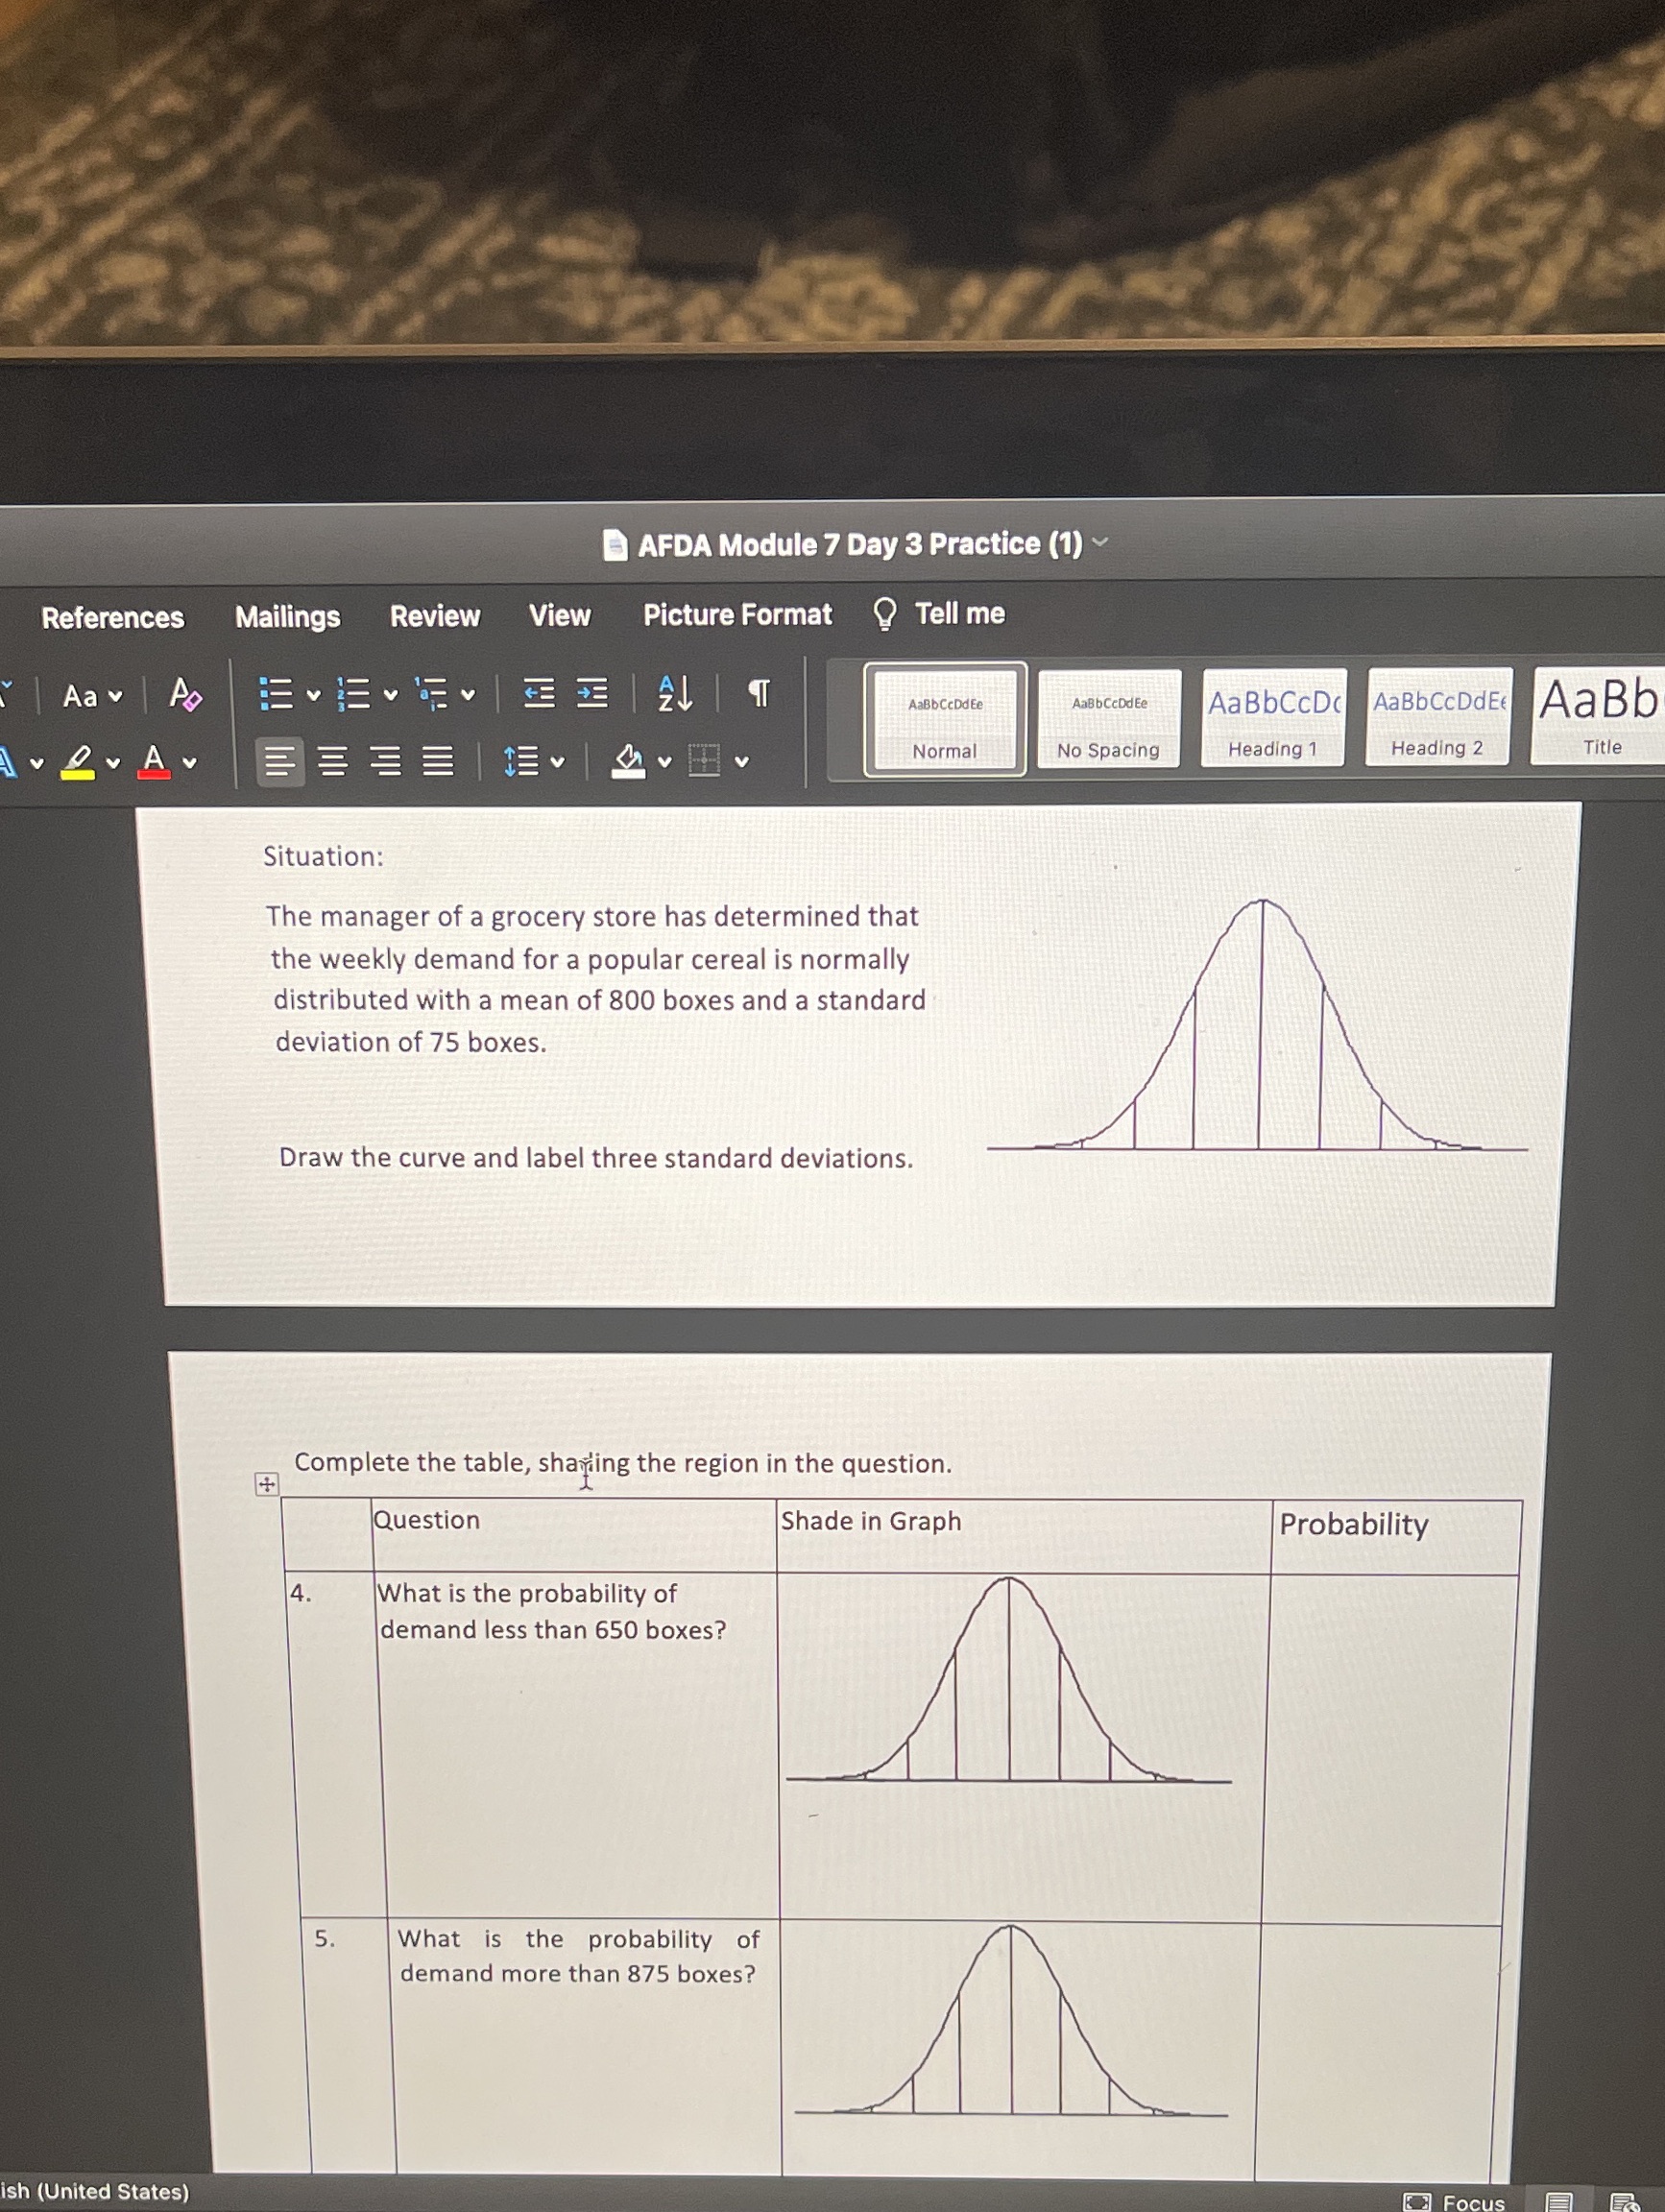Toggle align text right
Viewport: 1665px width, 2212px height.
385,762
